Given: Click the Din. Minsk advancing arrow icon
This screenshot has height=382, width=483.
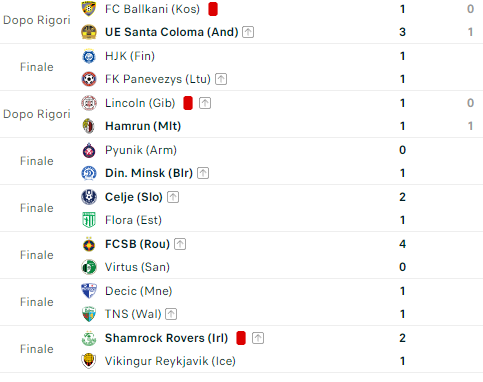Looking at the screenshot, I should (x=203, y=173).
